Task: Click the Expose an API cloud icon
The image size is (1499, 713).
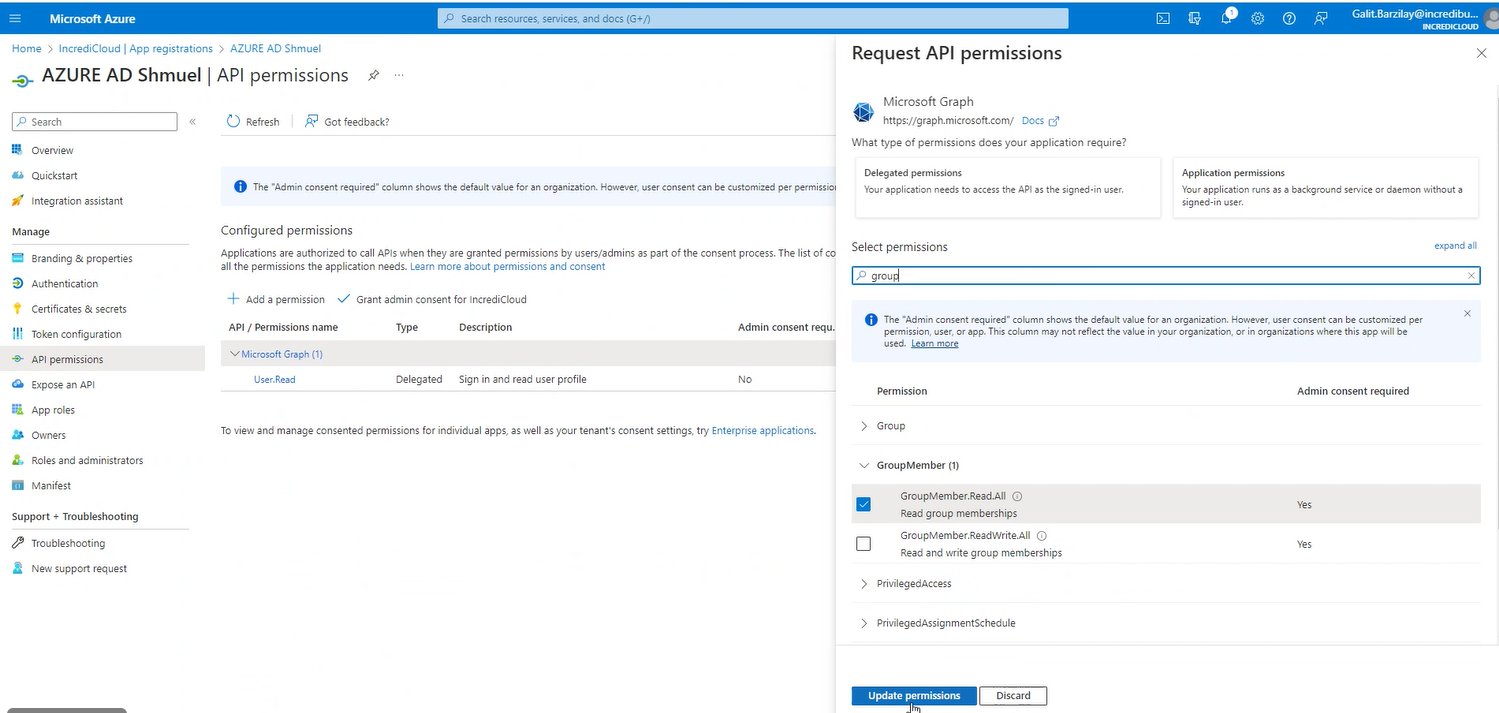Action: 18,384
